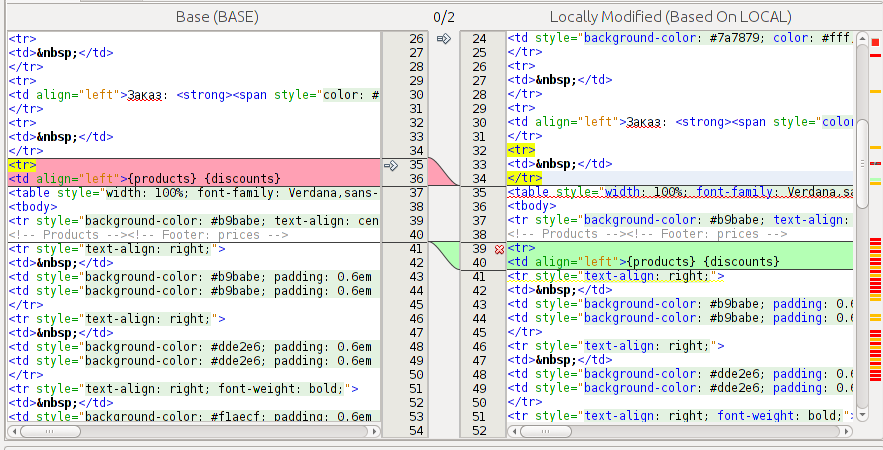Click the '0/2' difference counter

tap(444, 17)
